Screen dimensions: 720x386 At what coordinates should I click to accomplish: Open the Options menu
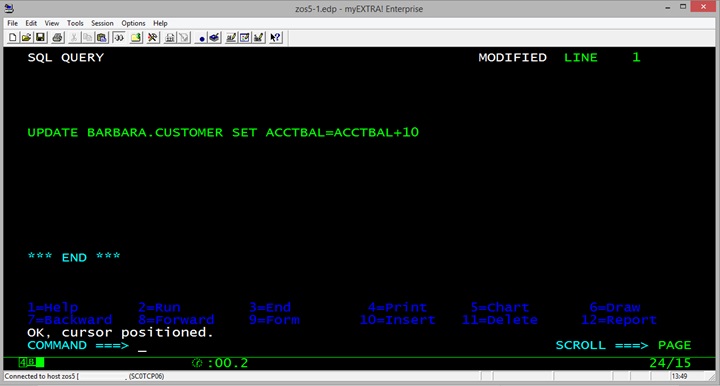coord(133,23)
